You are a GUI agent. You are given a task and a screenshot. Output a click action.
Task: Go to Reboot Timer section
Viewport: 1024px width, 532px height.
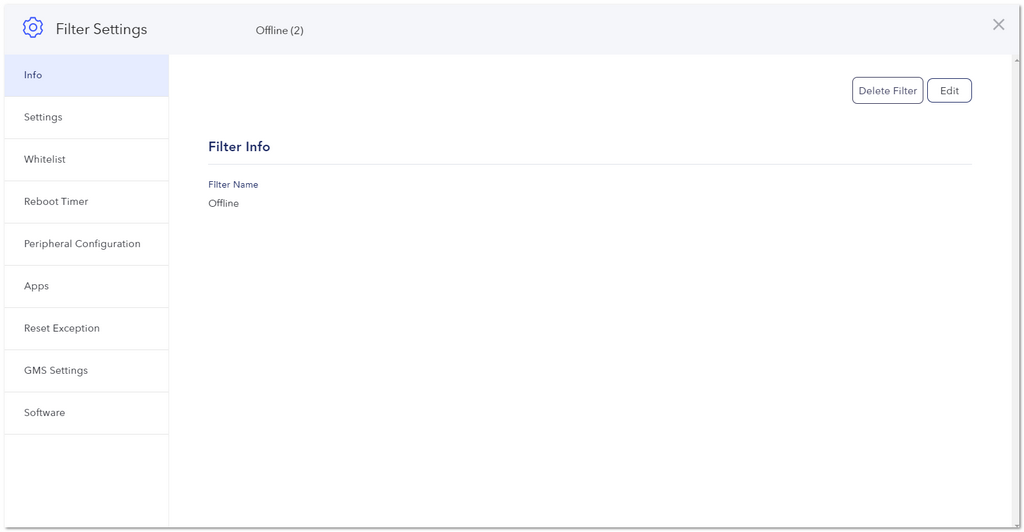point(86,202)
